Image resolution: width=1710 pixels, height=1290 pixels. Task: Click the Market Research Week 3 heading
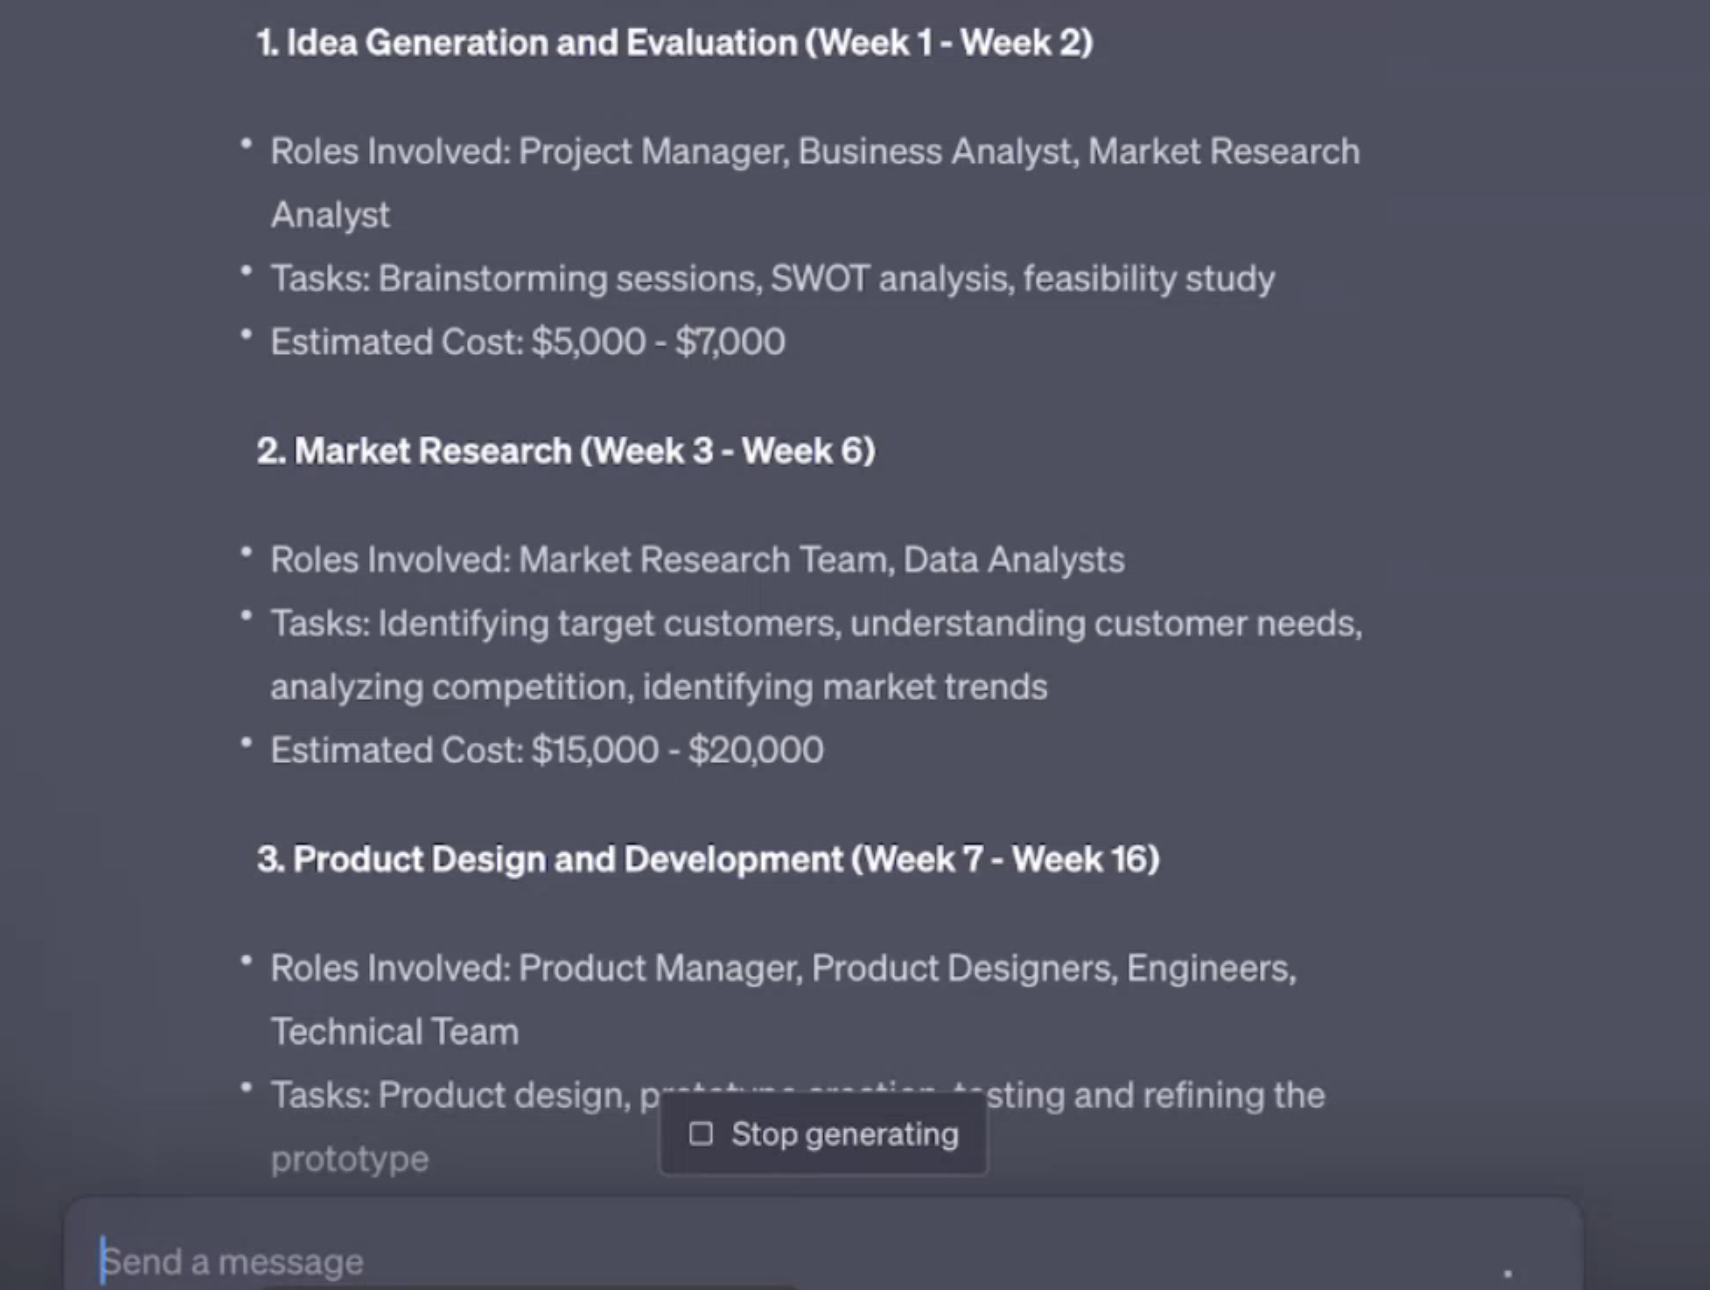[x=566, y=451]
